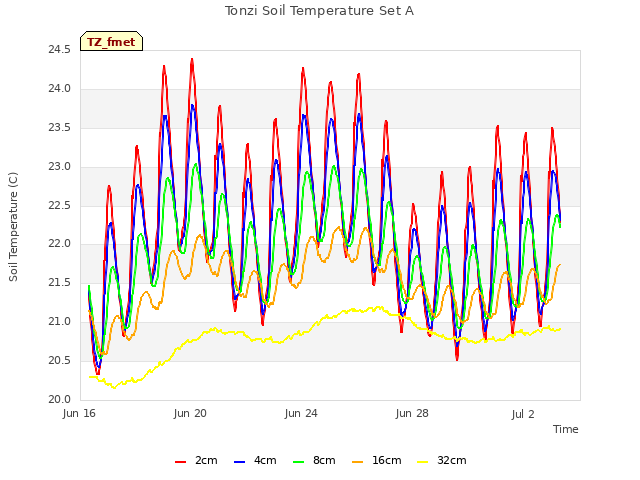Screen dimensions: 640x480
Task: Click the green 8cm legend swatch
Action: pyautogui.click(x=299, y=462)
